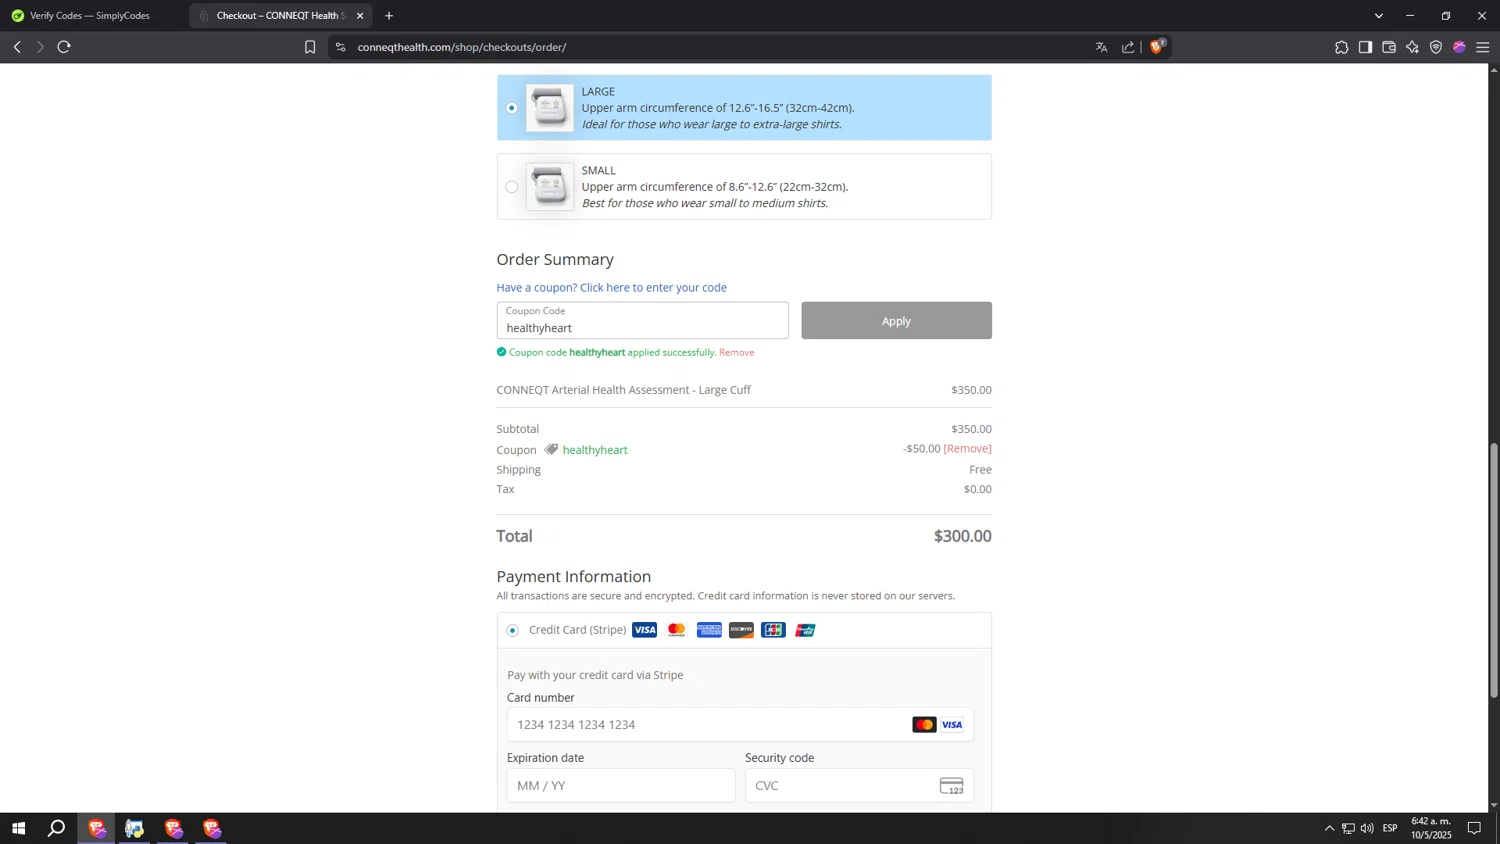Open Leo AI assistant icon
Viewport: 1500px width, 844px height.
click(1412, 47)
